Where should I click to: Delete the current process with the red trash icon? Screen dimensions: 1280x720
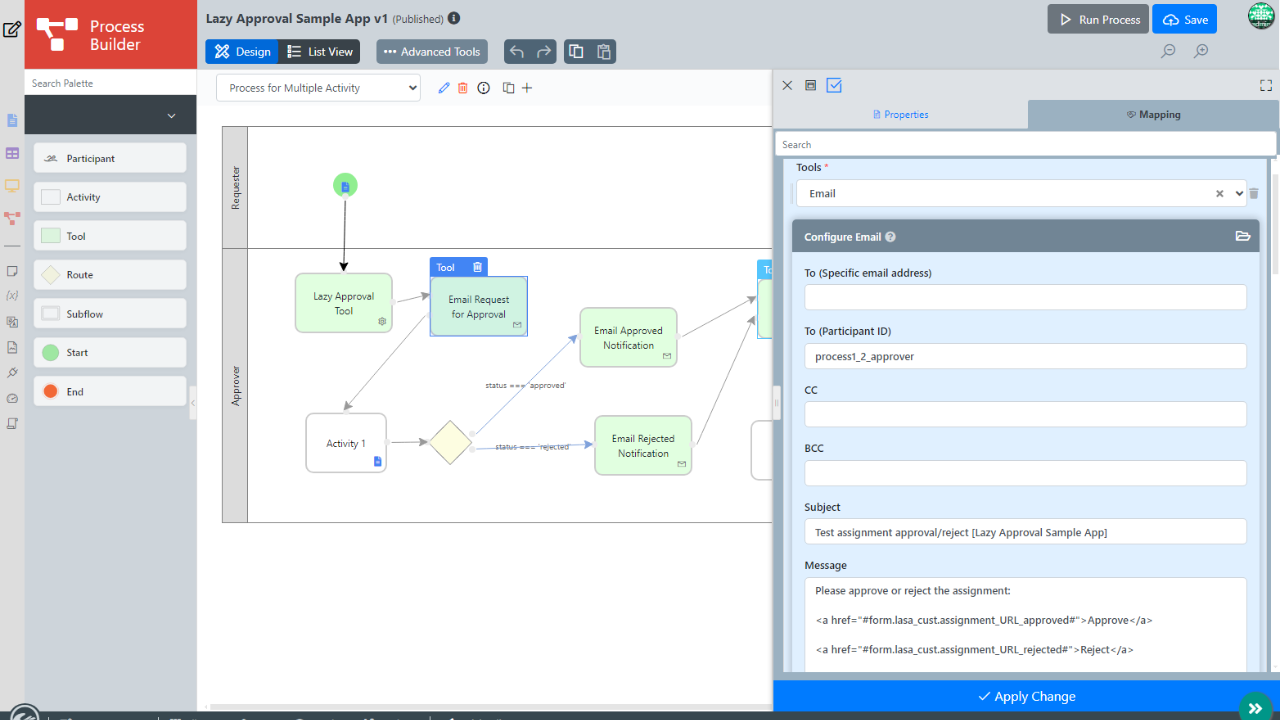pyautogui.click(x=463, y=88)
